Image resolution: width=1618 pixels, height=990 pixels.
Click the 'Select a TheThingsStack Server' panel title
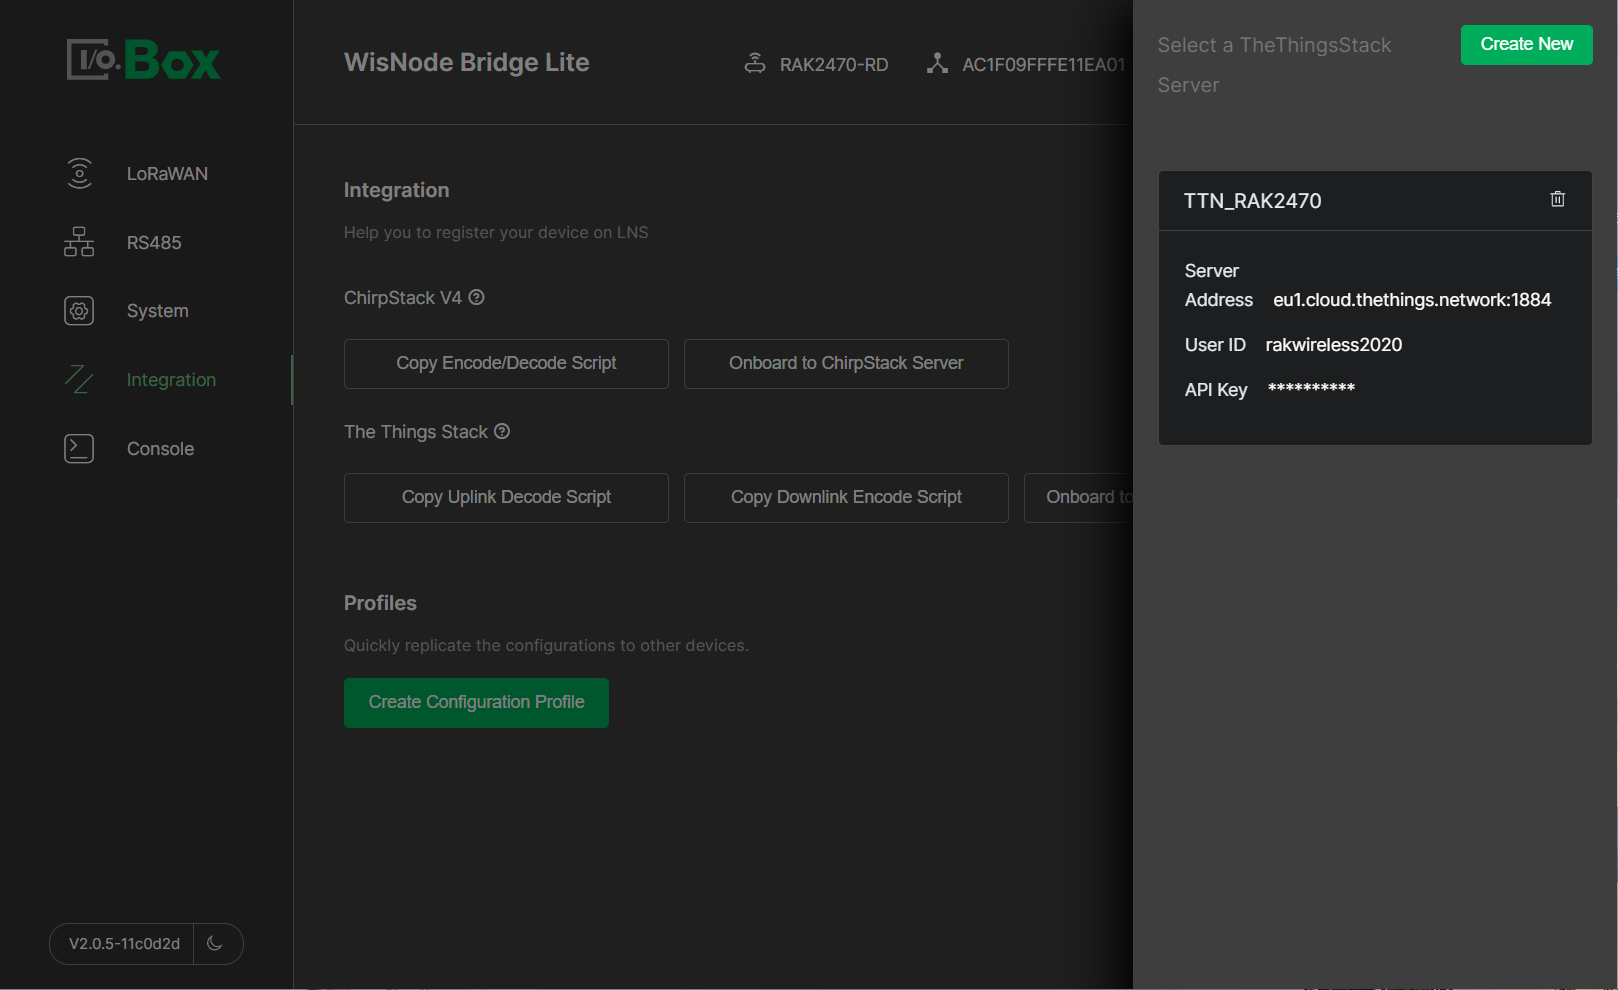click(x=1274, y=65)
